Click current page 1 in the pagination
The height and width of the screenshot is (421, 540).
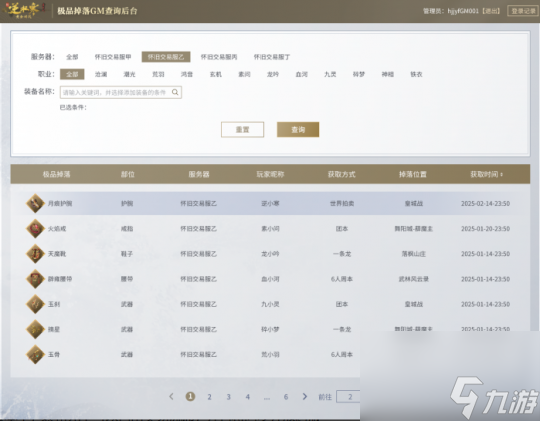pyautogui.click(x=190, y=397)
